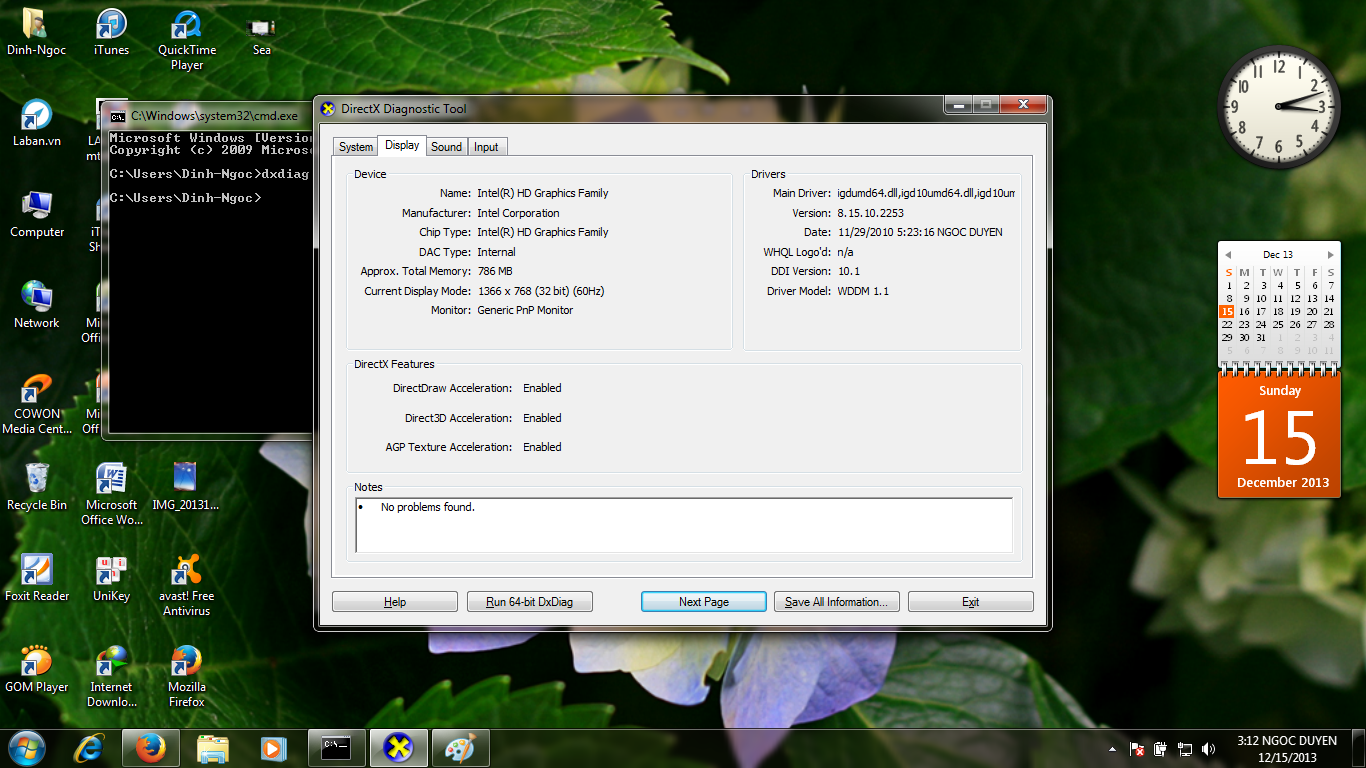Open Computer desktop icon

37,215
